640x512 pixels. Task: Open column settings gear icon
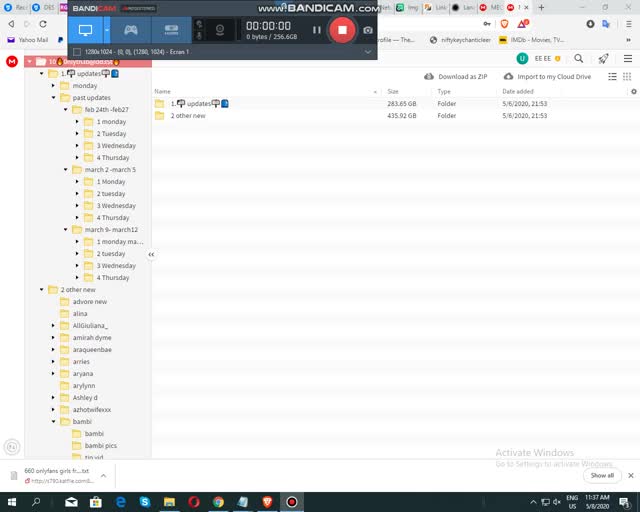pyautogui.click(x=633, y=91)
